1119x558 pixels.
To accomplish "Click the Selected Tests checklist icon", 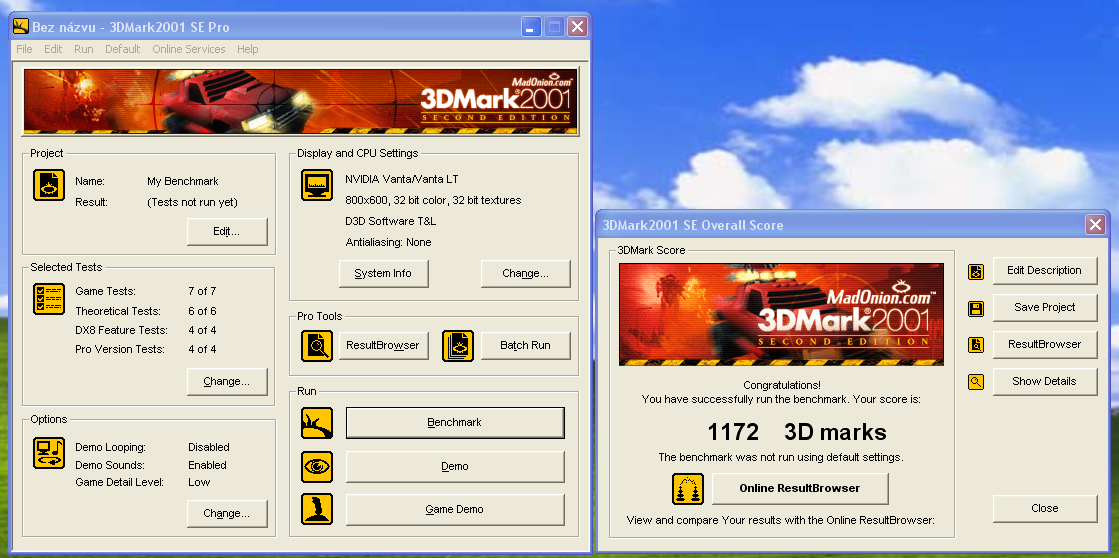I will click(49, 298).
